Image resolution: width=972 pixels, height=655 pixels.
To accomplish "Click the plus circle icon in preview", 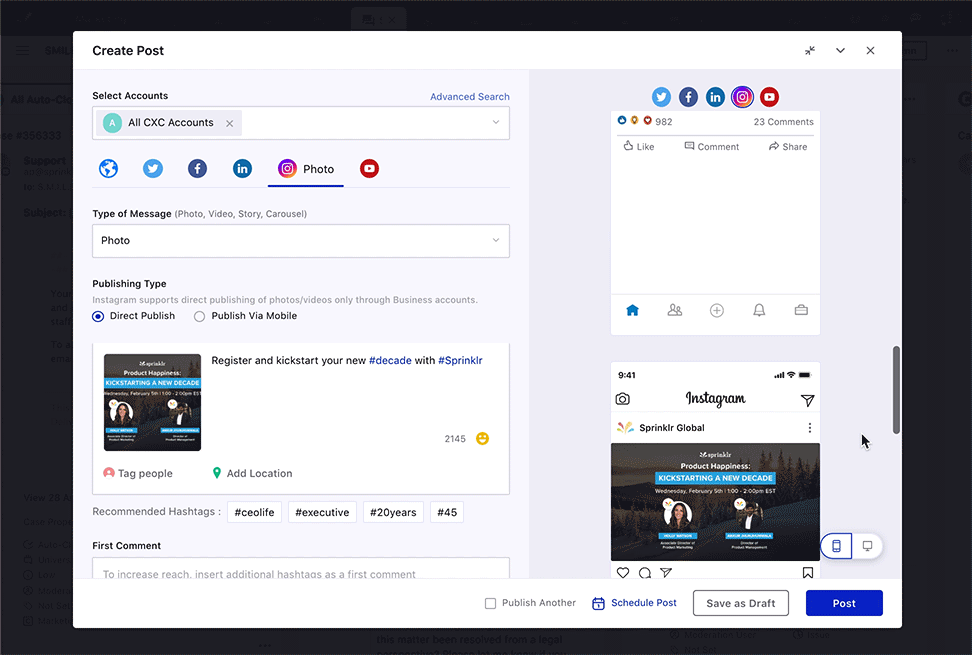I will 717,310.
